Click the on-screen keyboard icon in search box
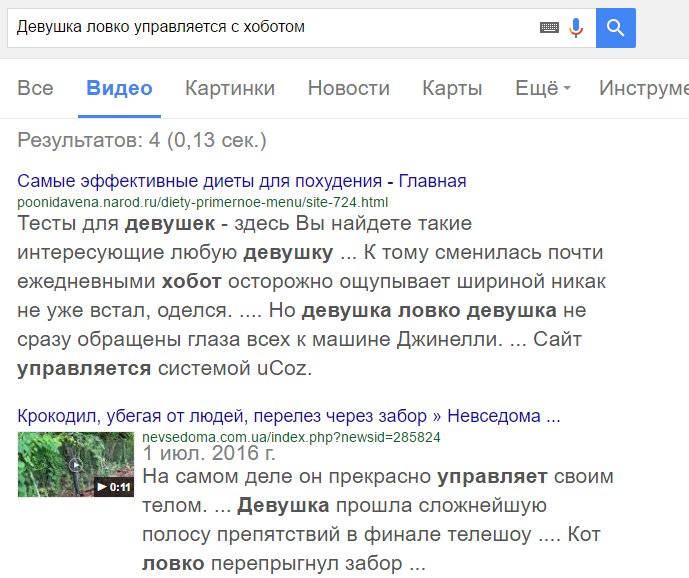Viewport: 689px width, 578px height. pyautogui.click(x=549, y=28)
